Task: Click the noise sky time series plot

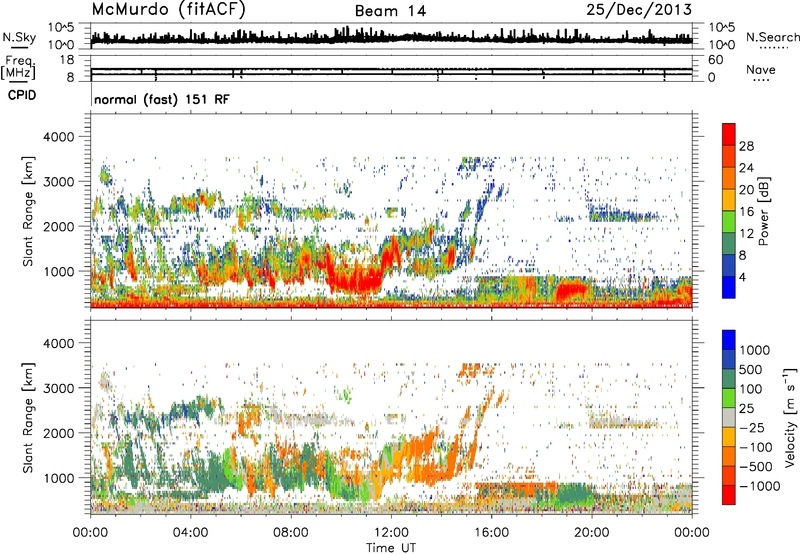Action: pos(391,36)
